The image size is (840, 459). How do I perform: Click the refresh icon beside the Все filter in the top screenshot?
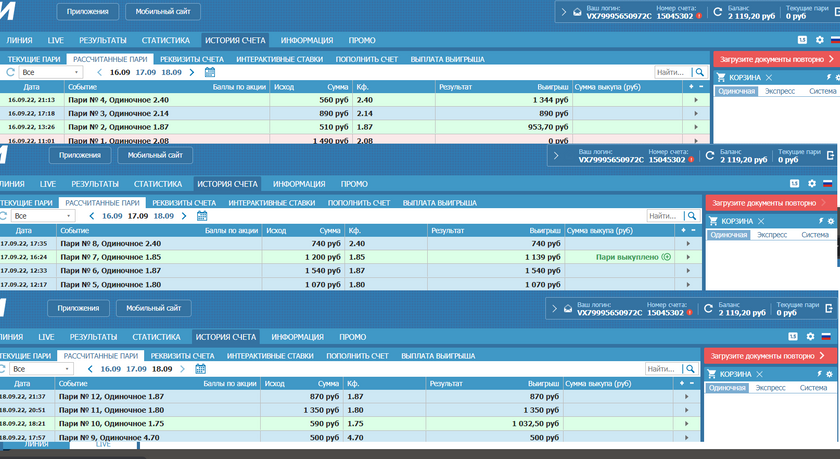[10, 72]
